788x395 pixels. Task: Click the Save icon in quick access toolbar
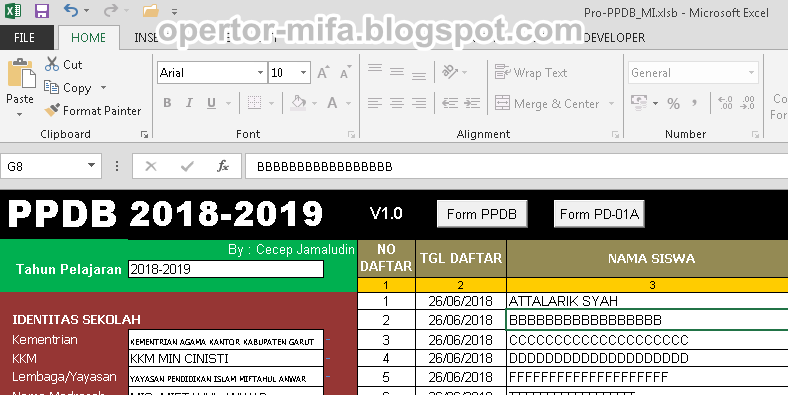click(x=42, y=11)
